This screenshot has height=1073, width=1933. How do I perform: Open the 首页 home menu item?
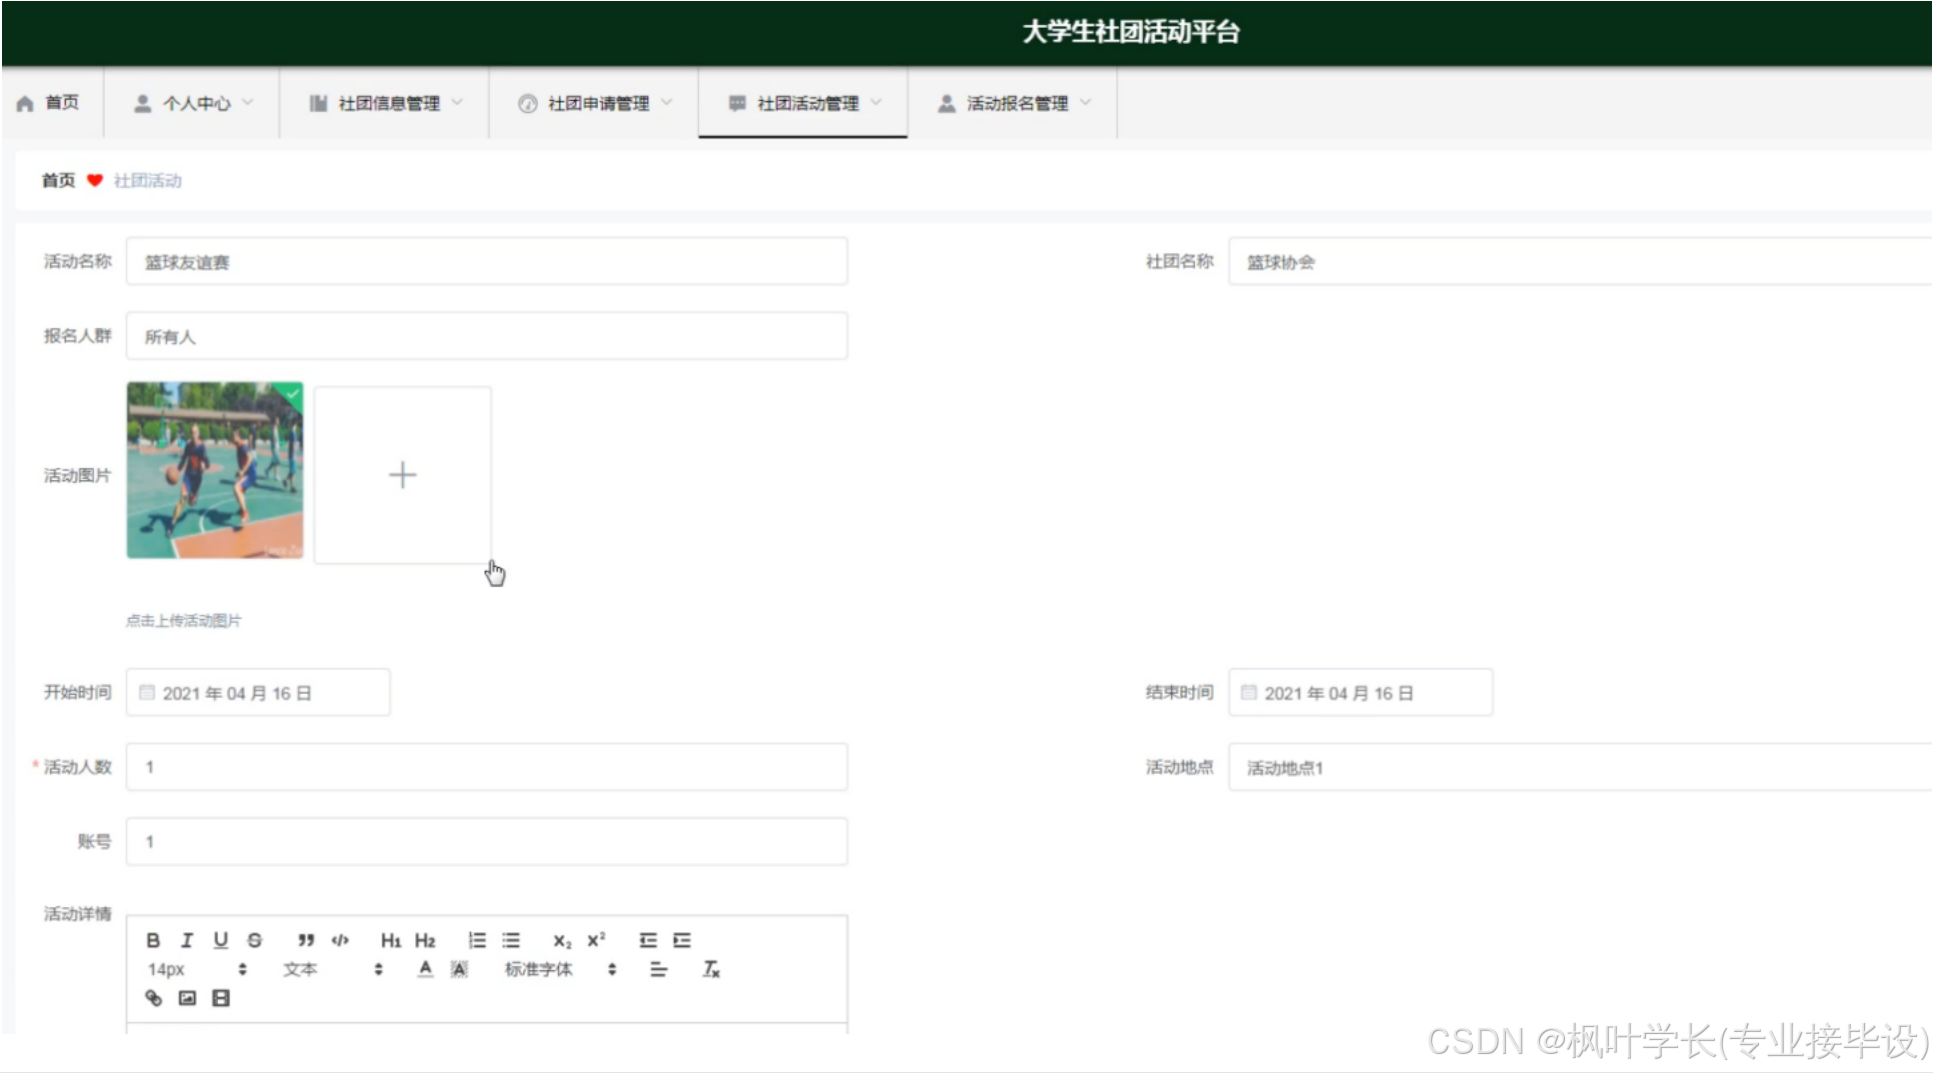(50, 103)
